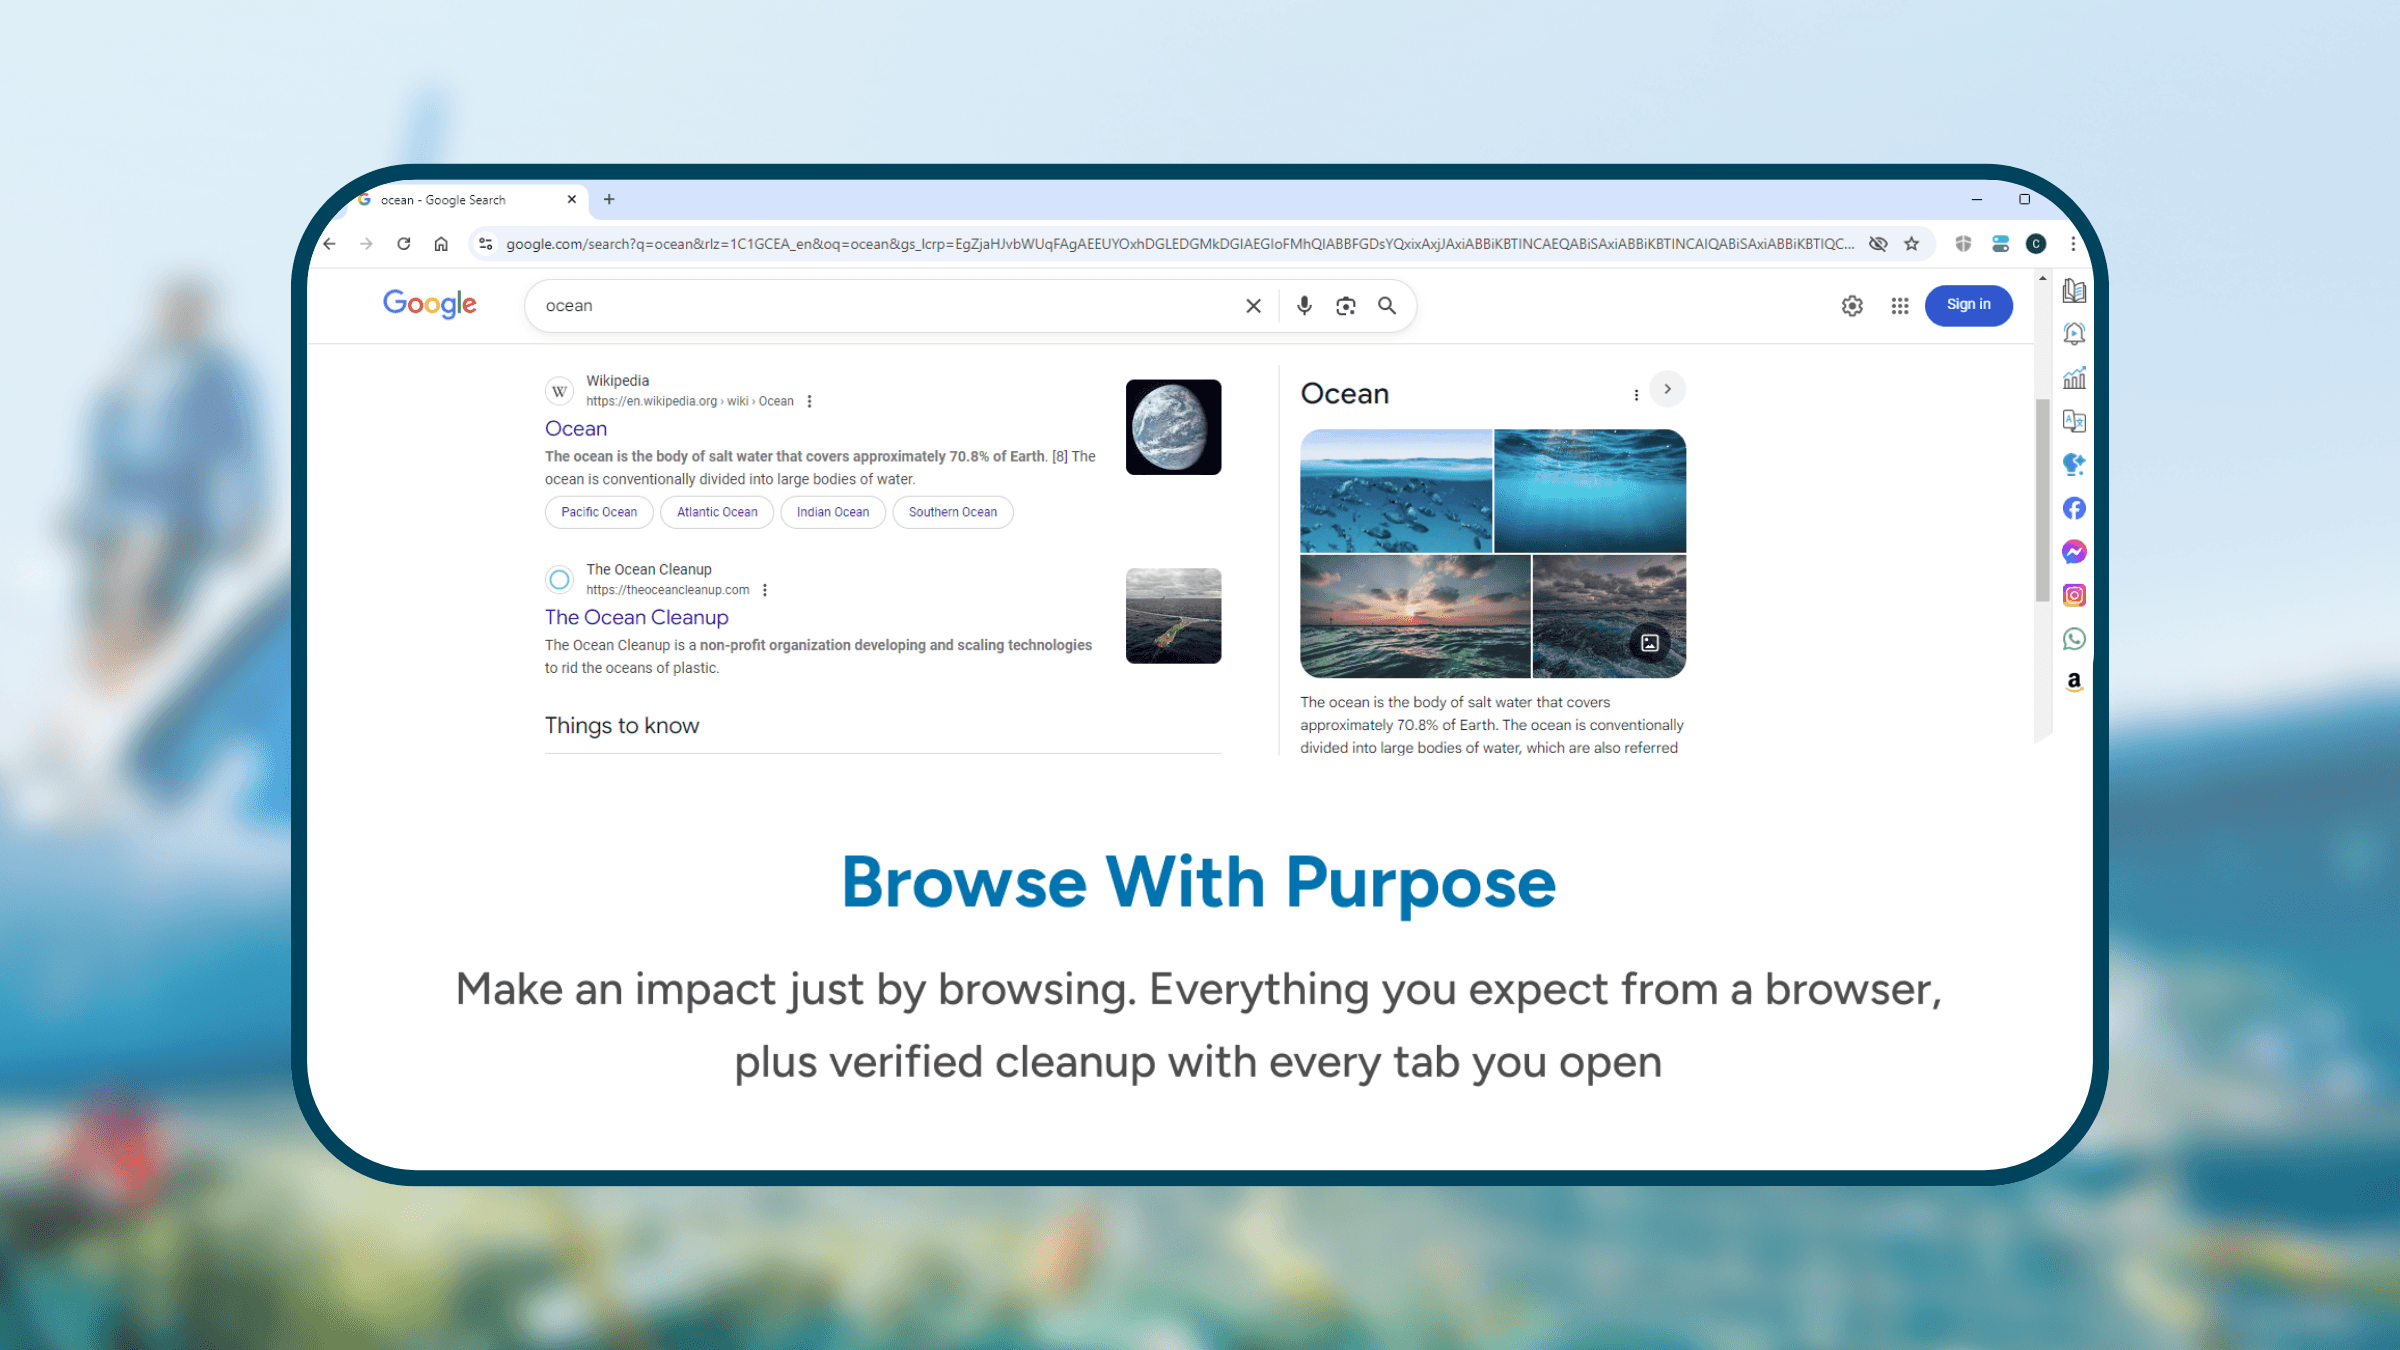Reload the current page
2400x1350 pixels.
tap(403, 244)
